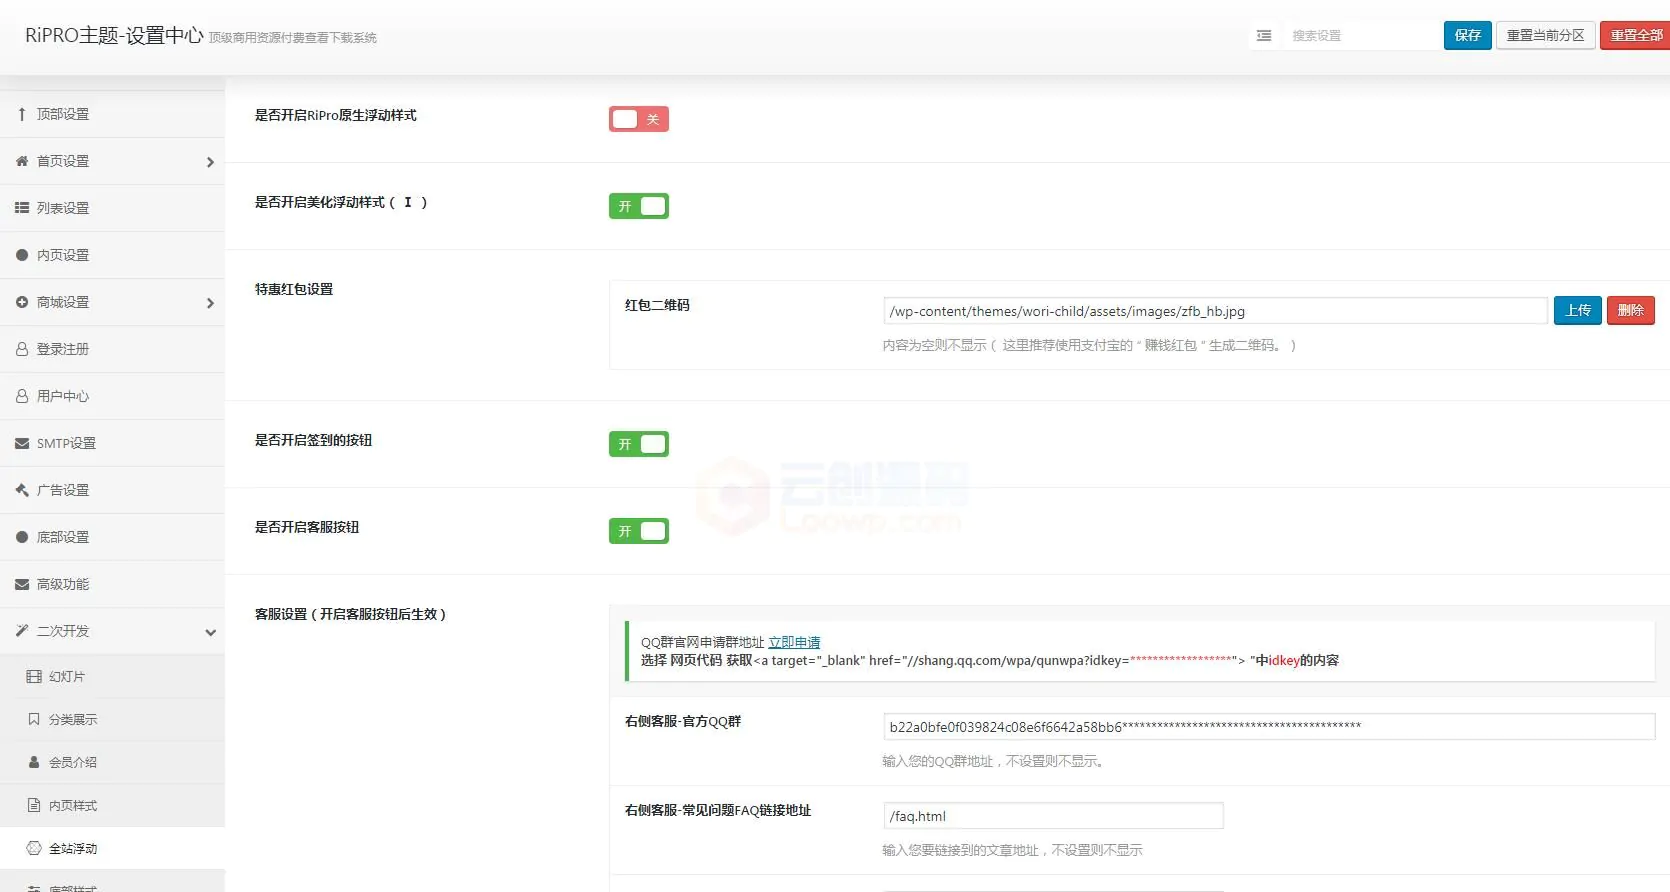1670x892 pixels.
Task: Toggle RiPro原生浮动样式 switch on
Action: (x=639, y=119)
